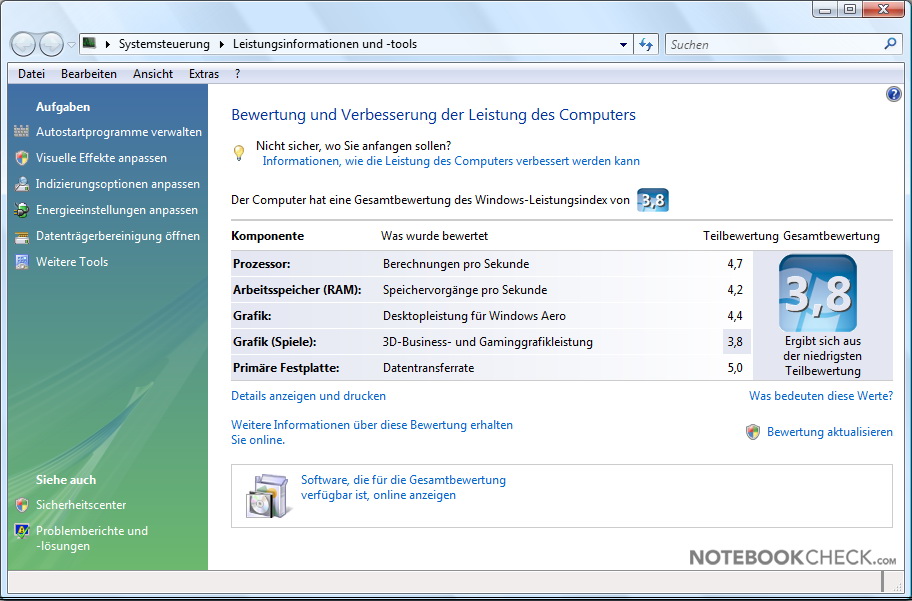Open Autostartprogramme verwalten task link
The image size is (912, 601).
[119, 132]
